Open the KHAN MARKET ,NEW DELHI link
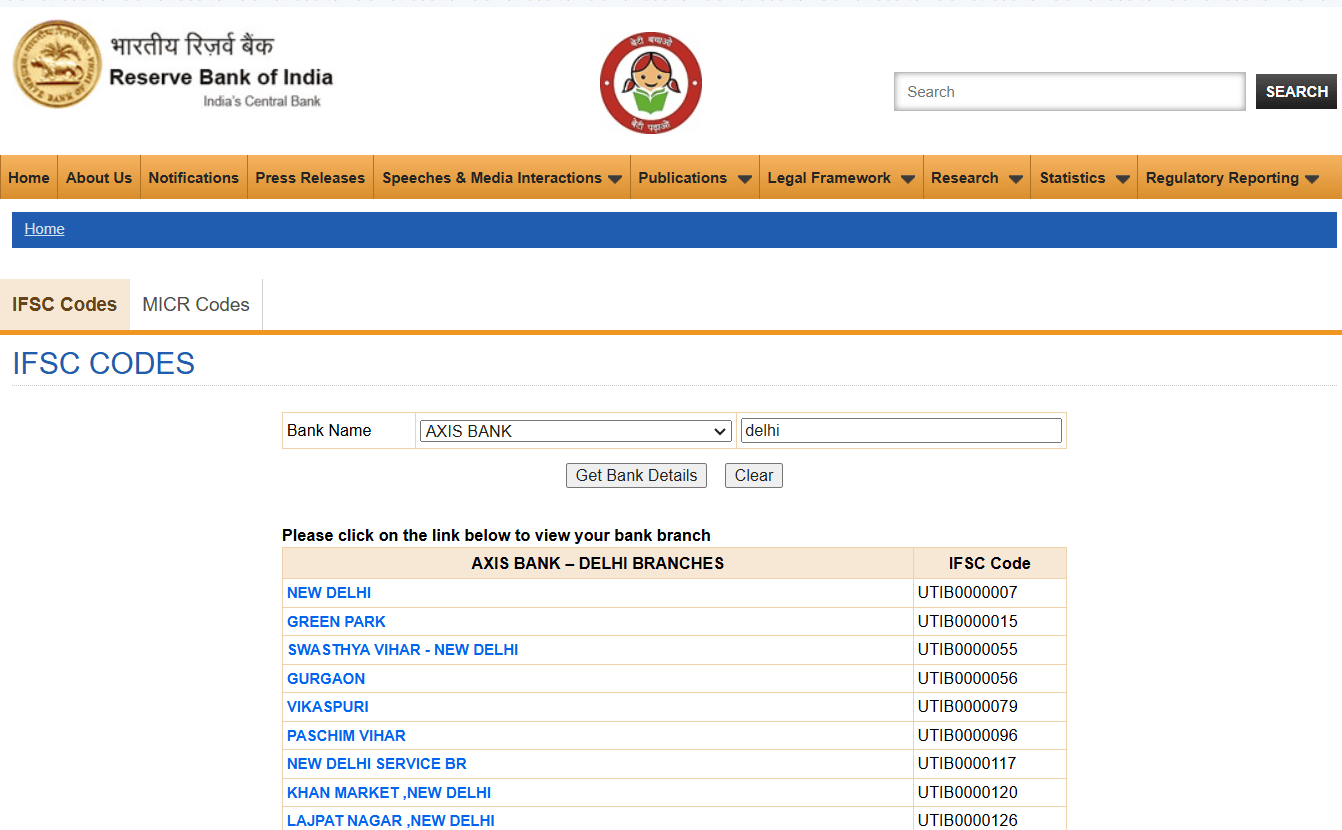Image resolution: width=1342 pixels, height=830 pixels. pyautogui.click(x=389, y=792)
